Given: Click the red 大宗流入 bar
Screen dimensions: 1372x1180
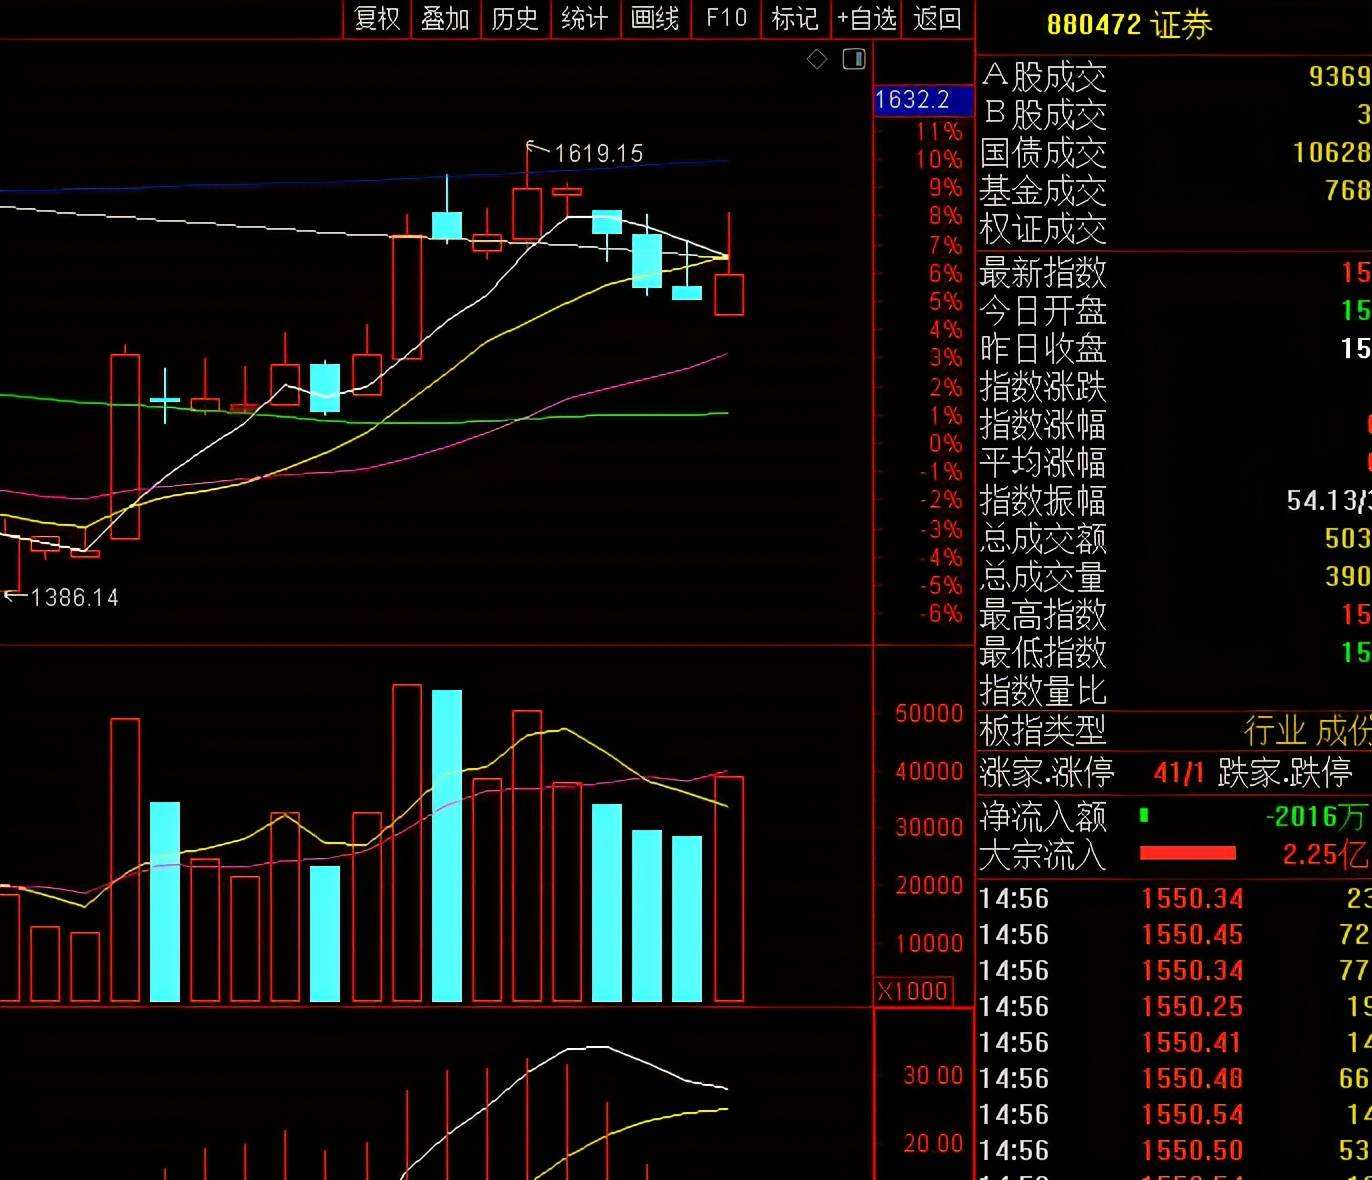Looking at the screenshot, I should (x=1188, y=853).
